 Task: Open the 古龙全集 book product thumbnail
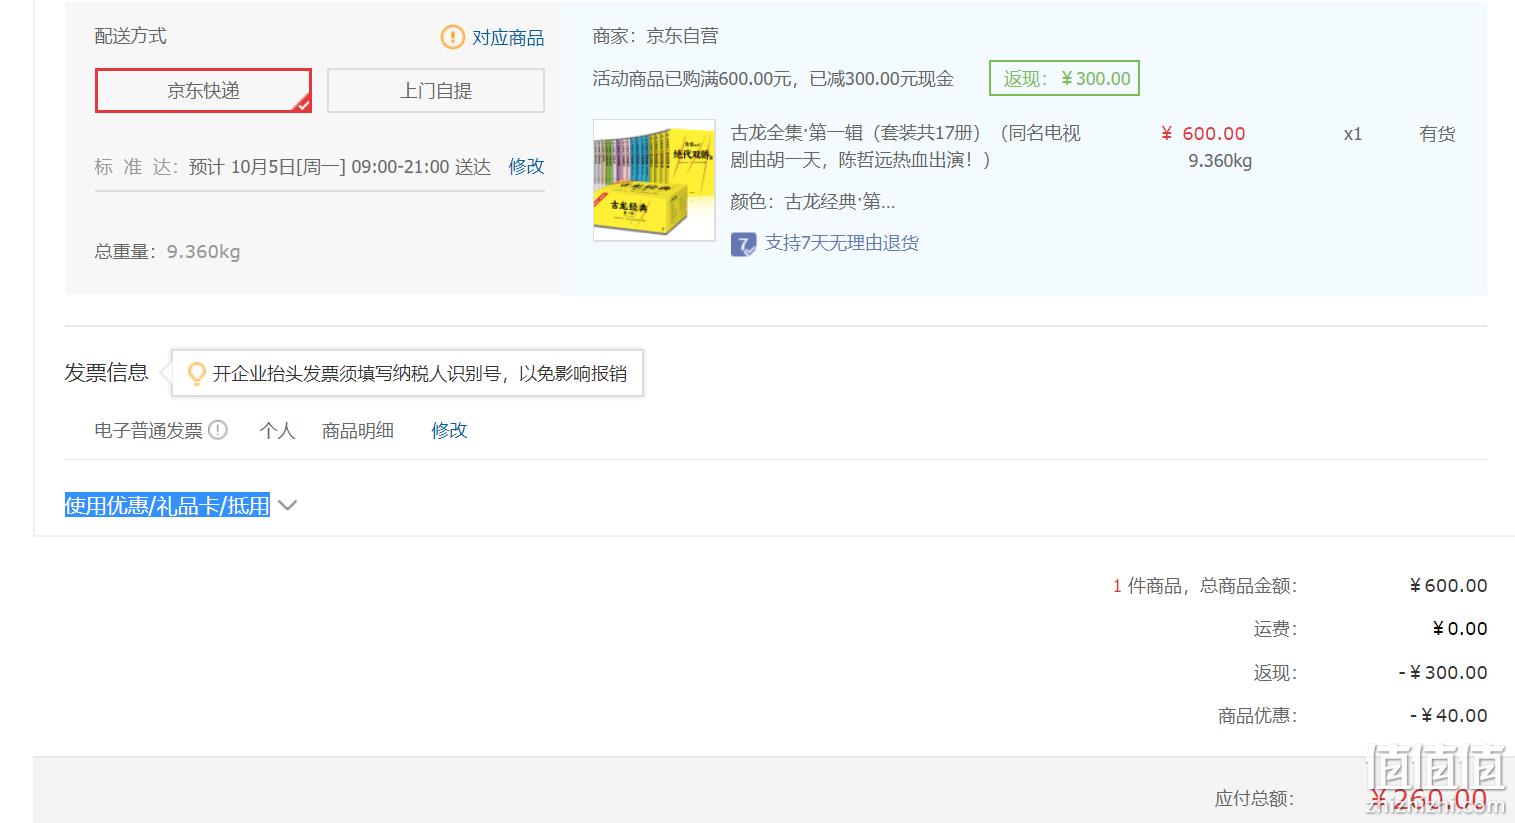click(x=654, y=180)
